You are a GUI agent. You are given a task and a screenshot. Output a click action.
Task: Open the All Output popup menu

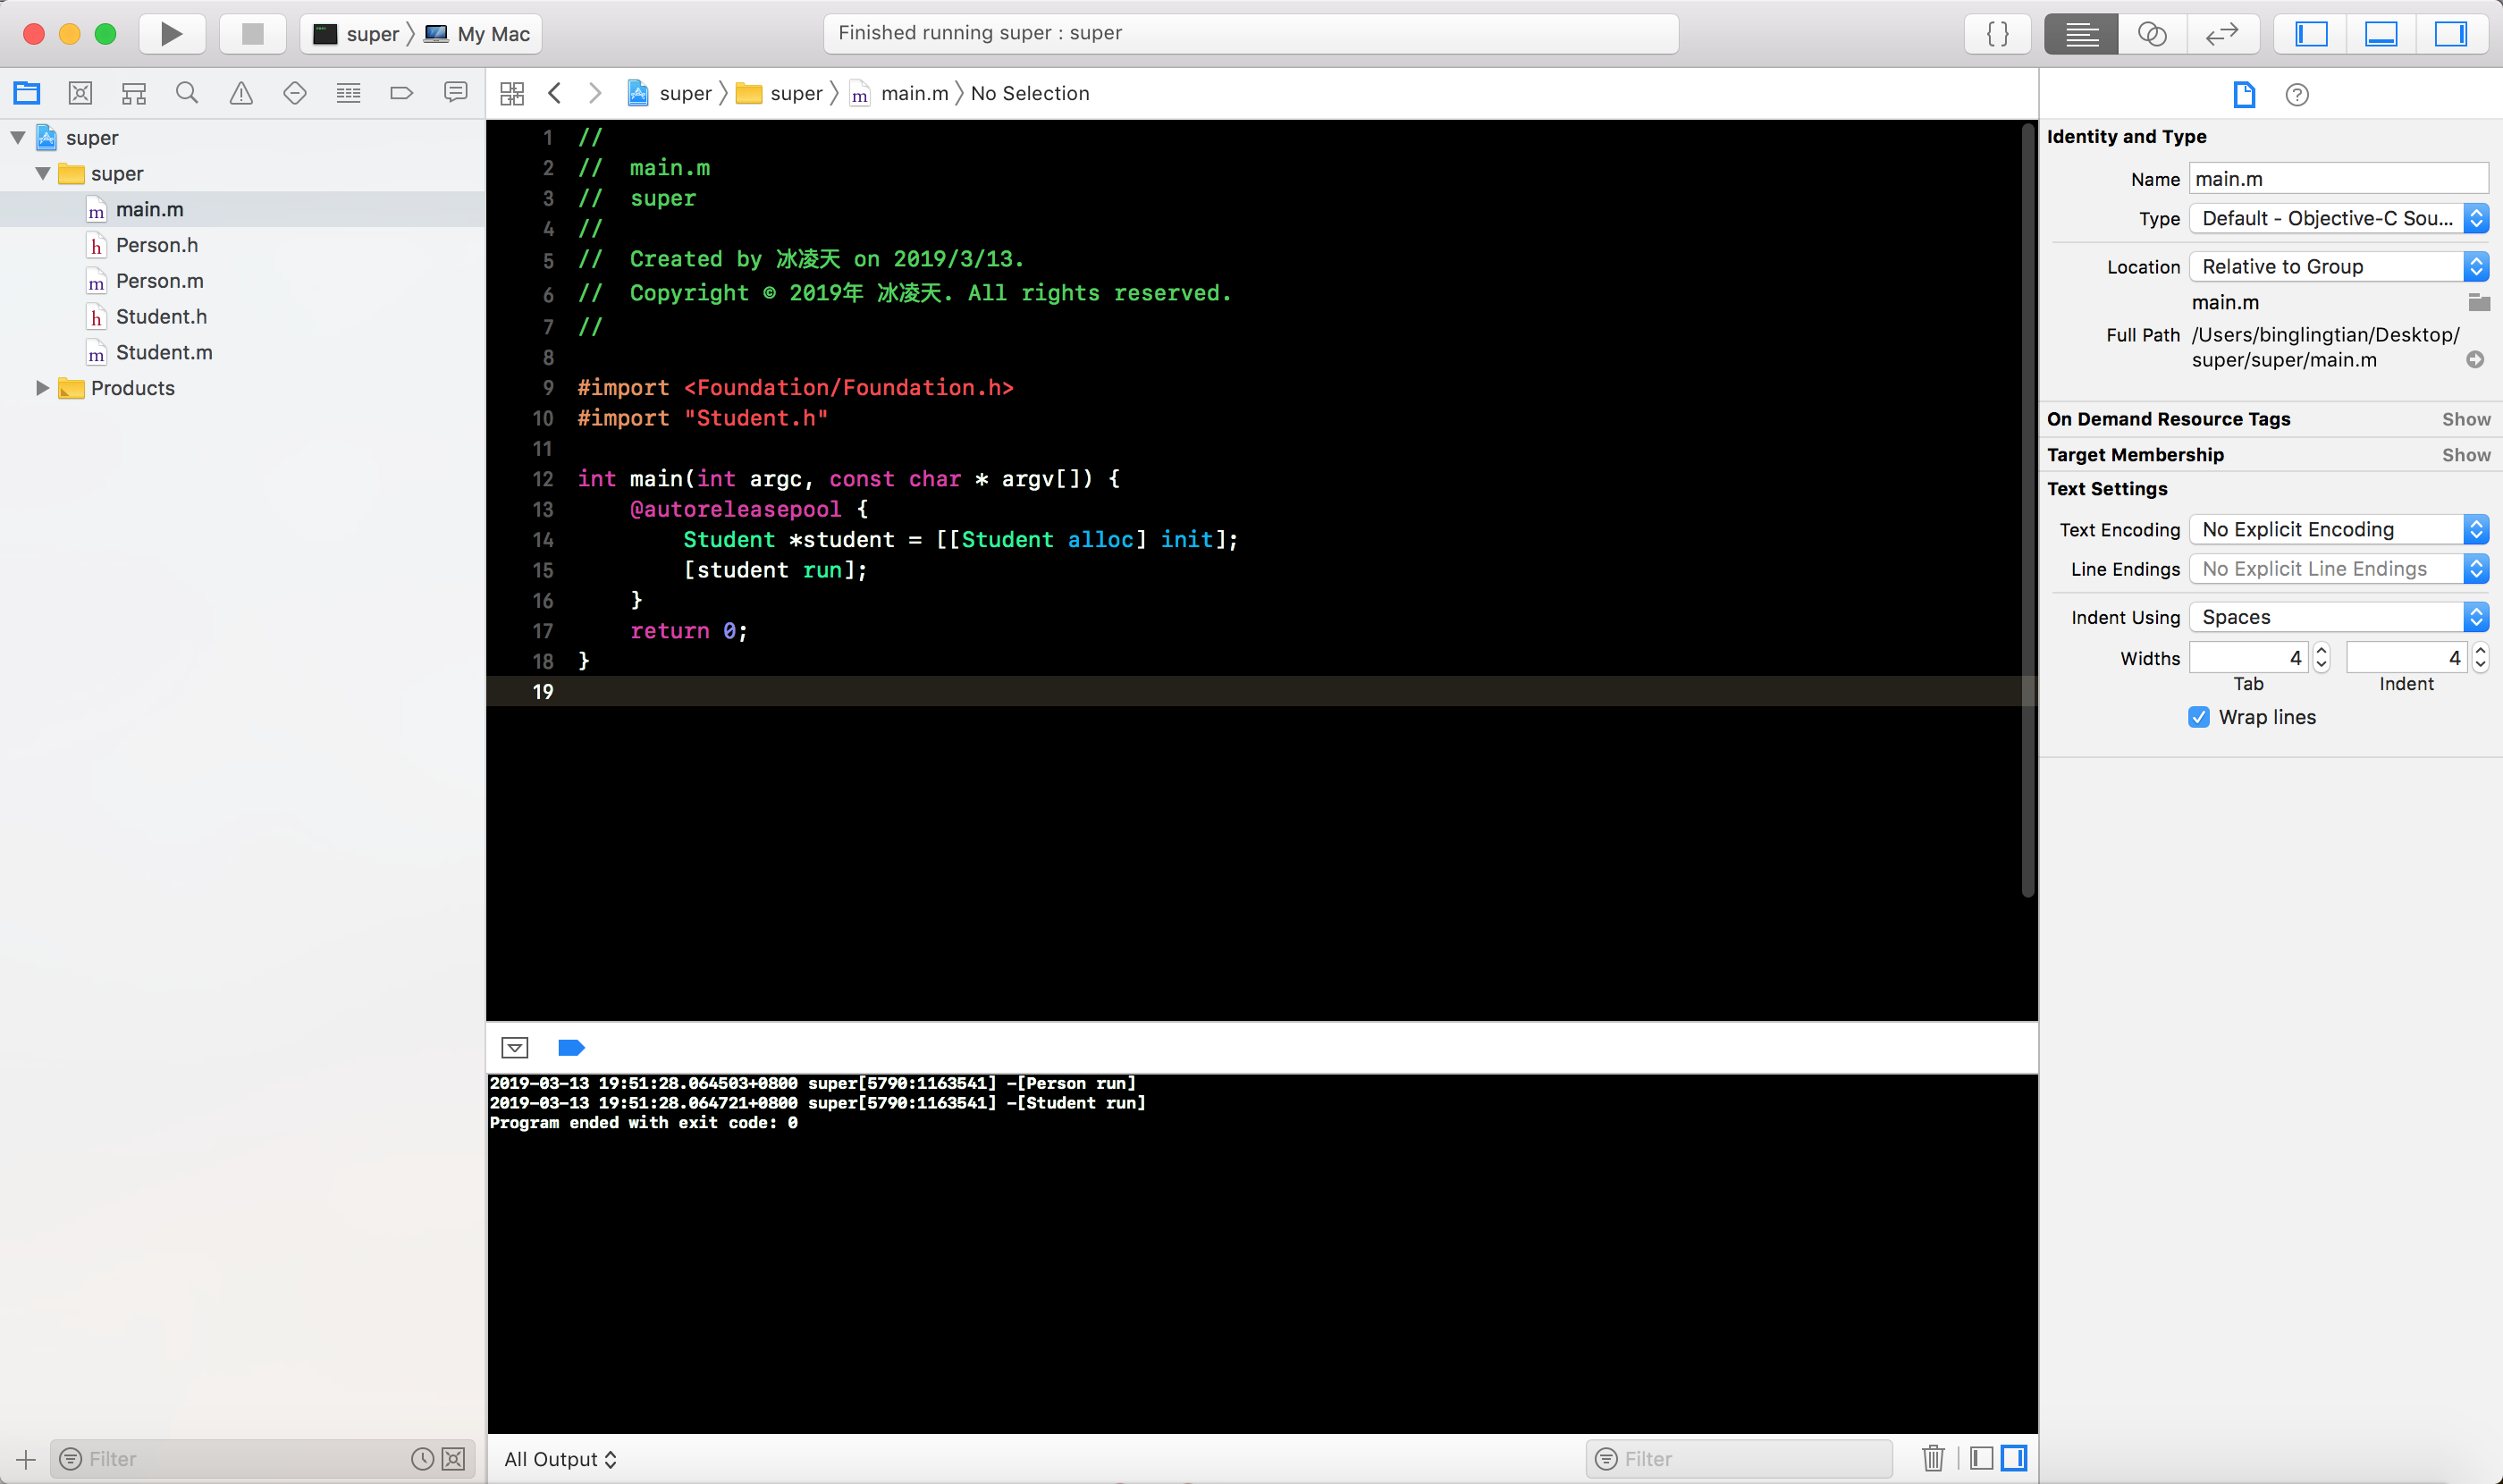(x=560, y=1459)
